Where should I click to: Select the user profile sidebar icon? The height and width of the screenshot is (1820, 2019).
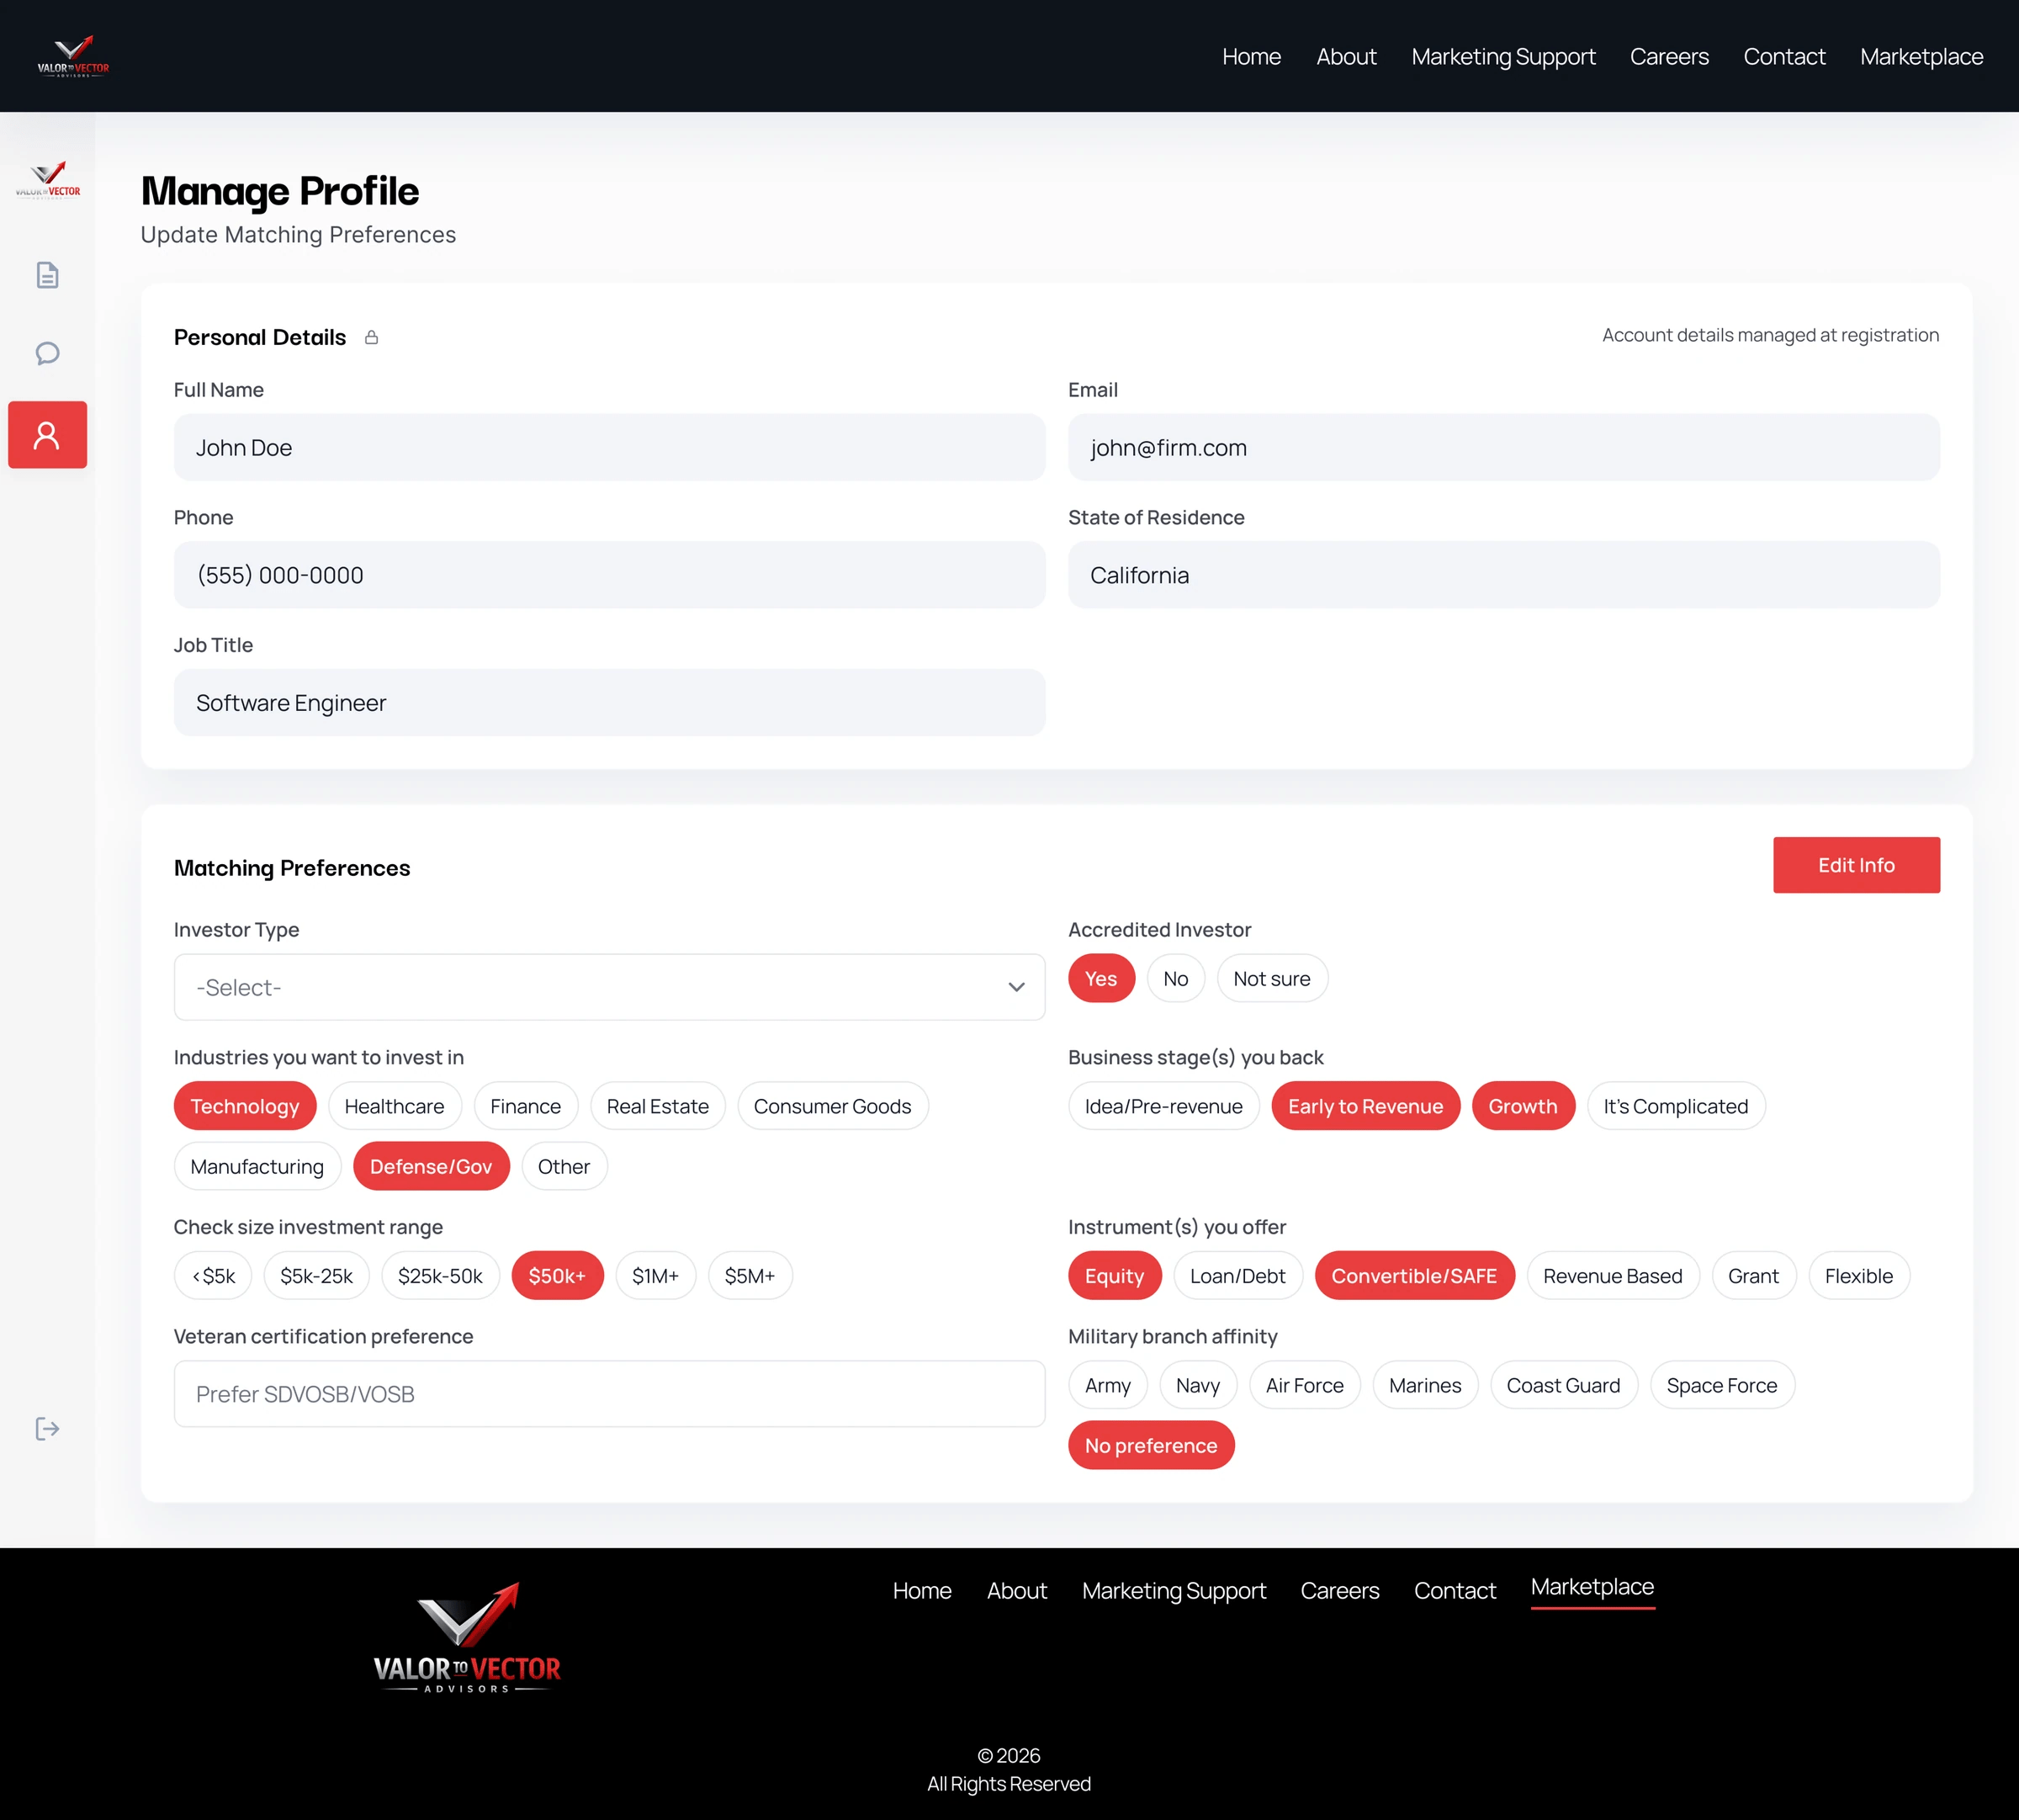click(47, 435)
